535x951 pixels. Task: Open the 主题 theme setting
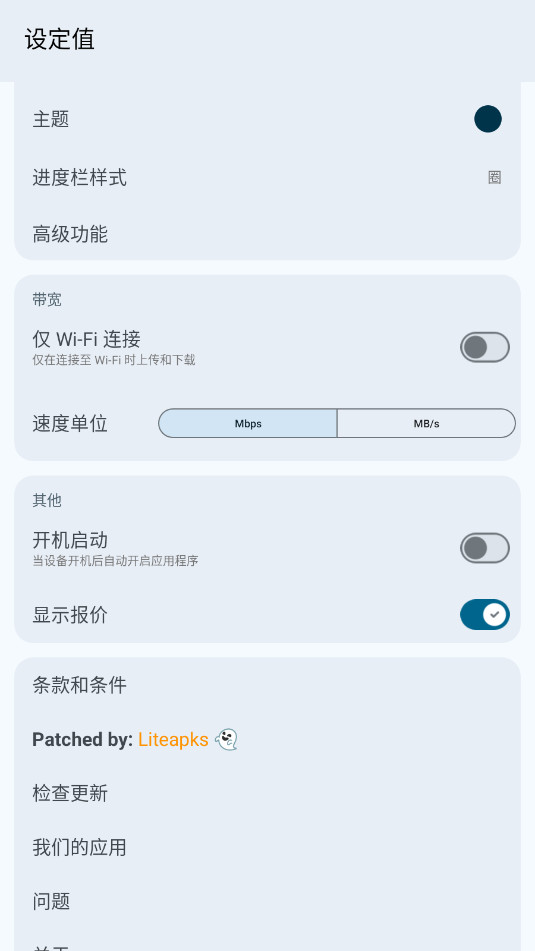(267, 119)
